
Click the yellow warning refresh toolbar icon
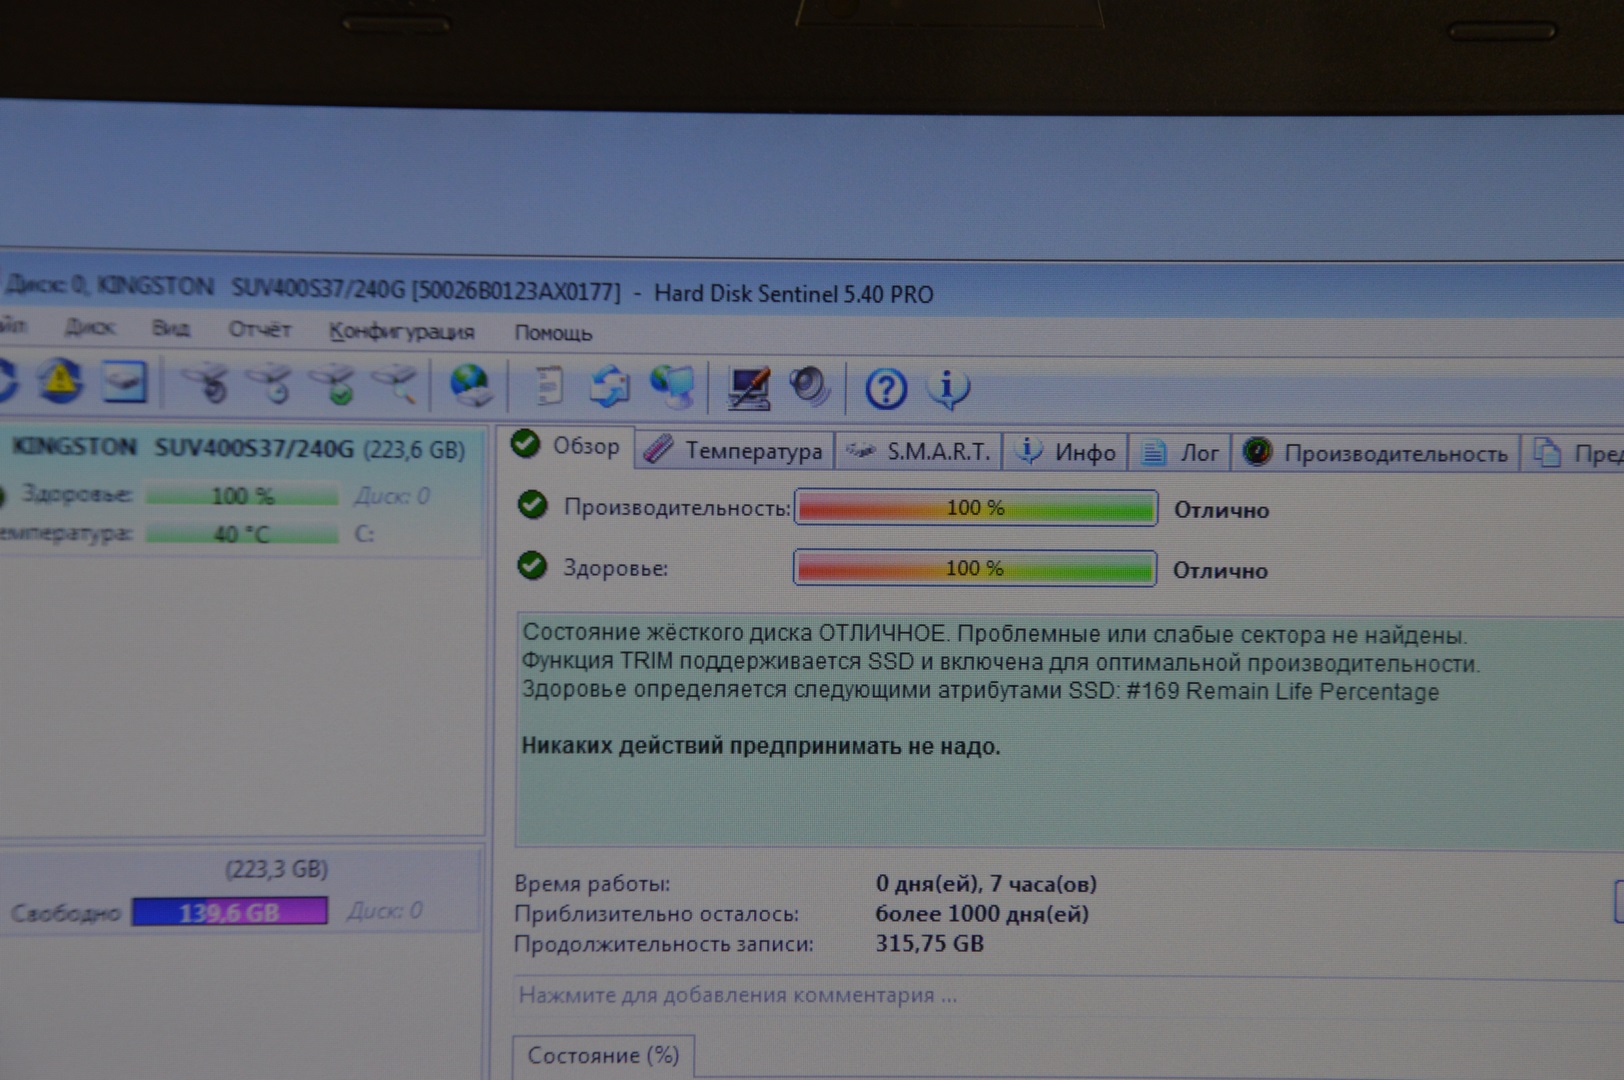[60, 382]
